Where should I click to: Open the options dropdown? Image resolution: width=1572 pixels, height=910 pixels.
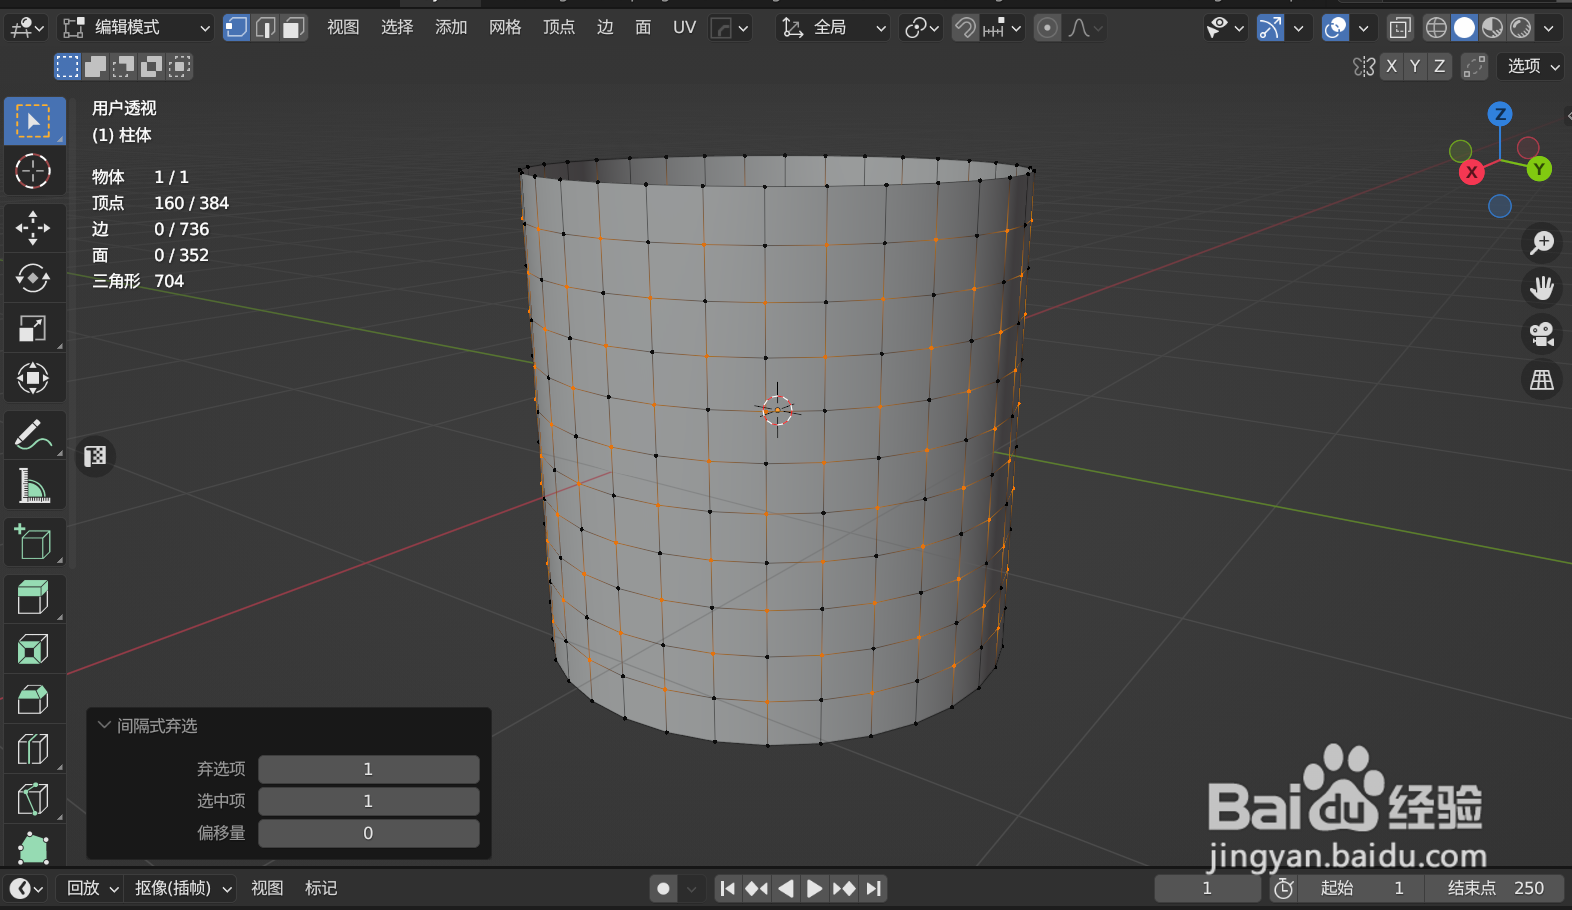[1532, 66]
